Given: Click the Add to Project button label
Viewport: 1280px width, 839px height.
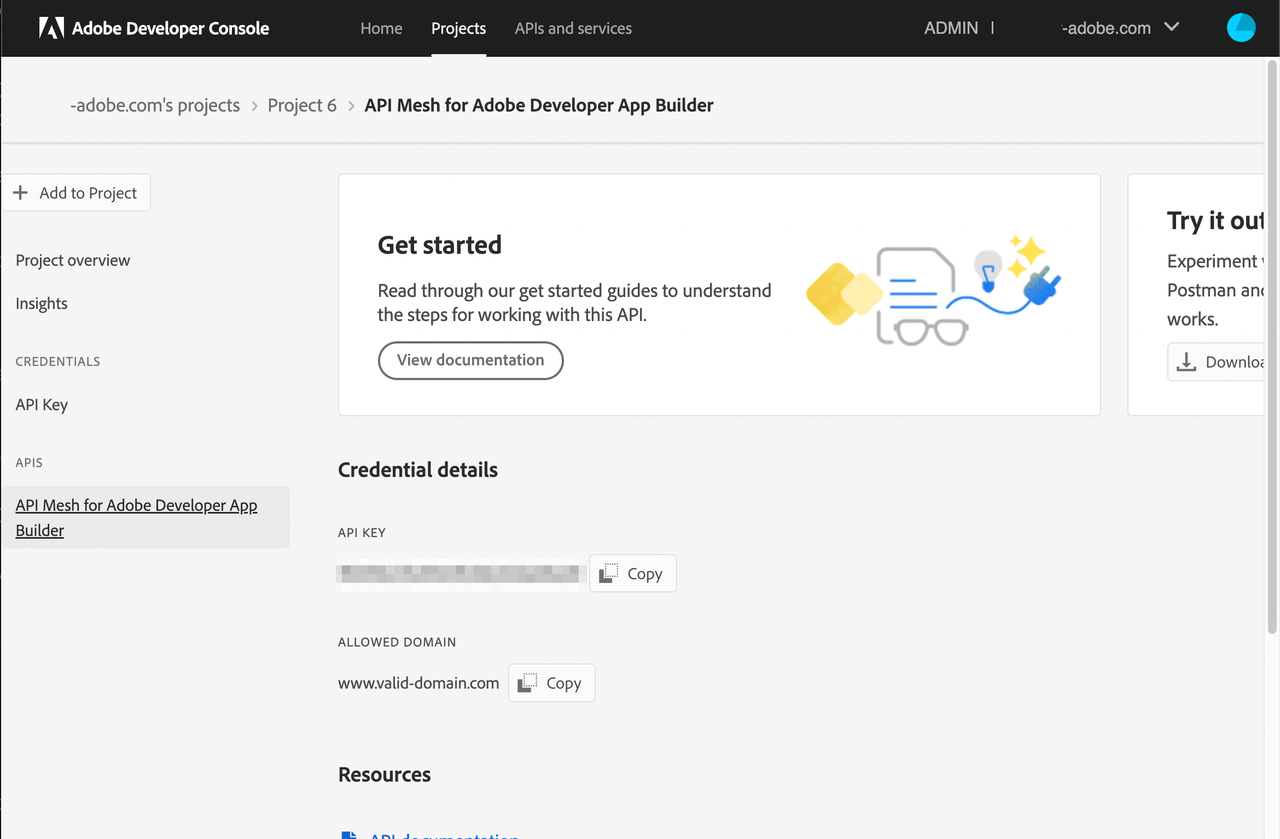Looking at the screenshot, I should coord(88,193).
